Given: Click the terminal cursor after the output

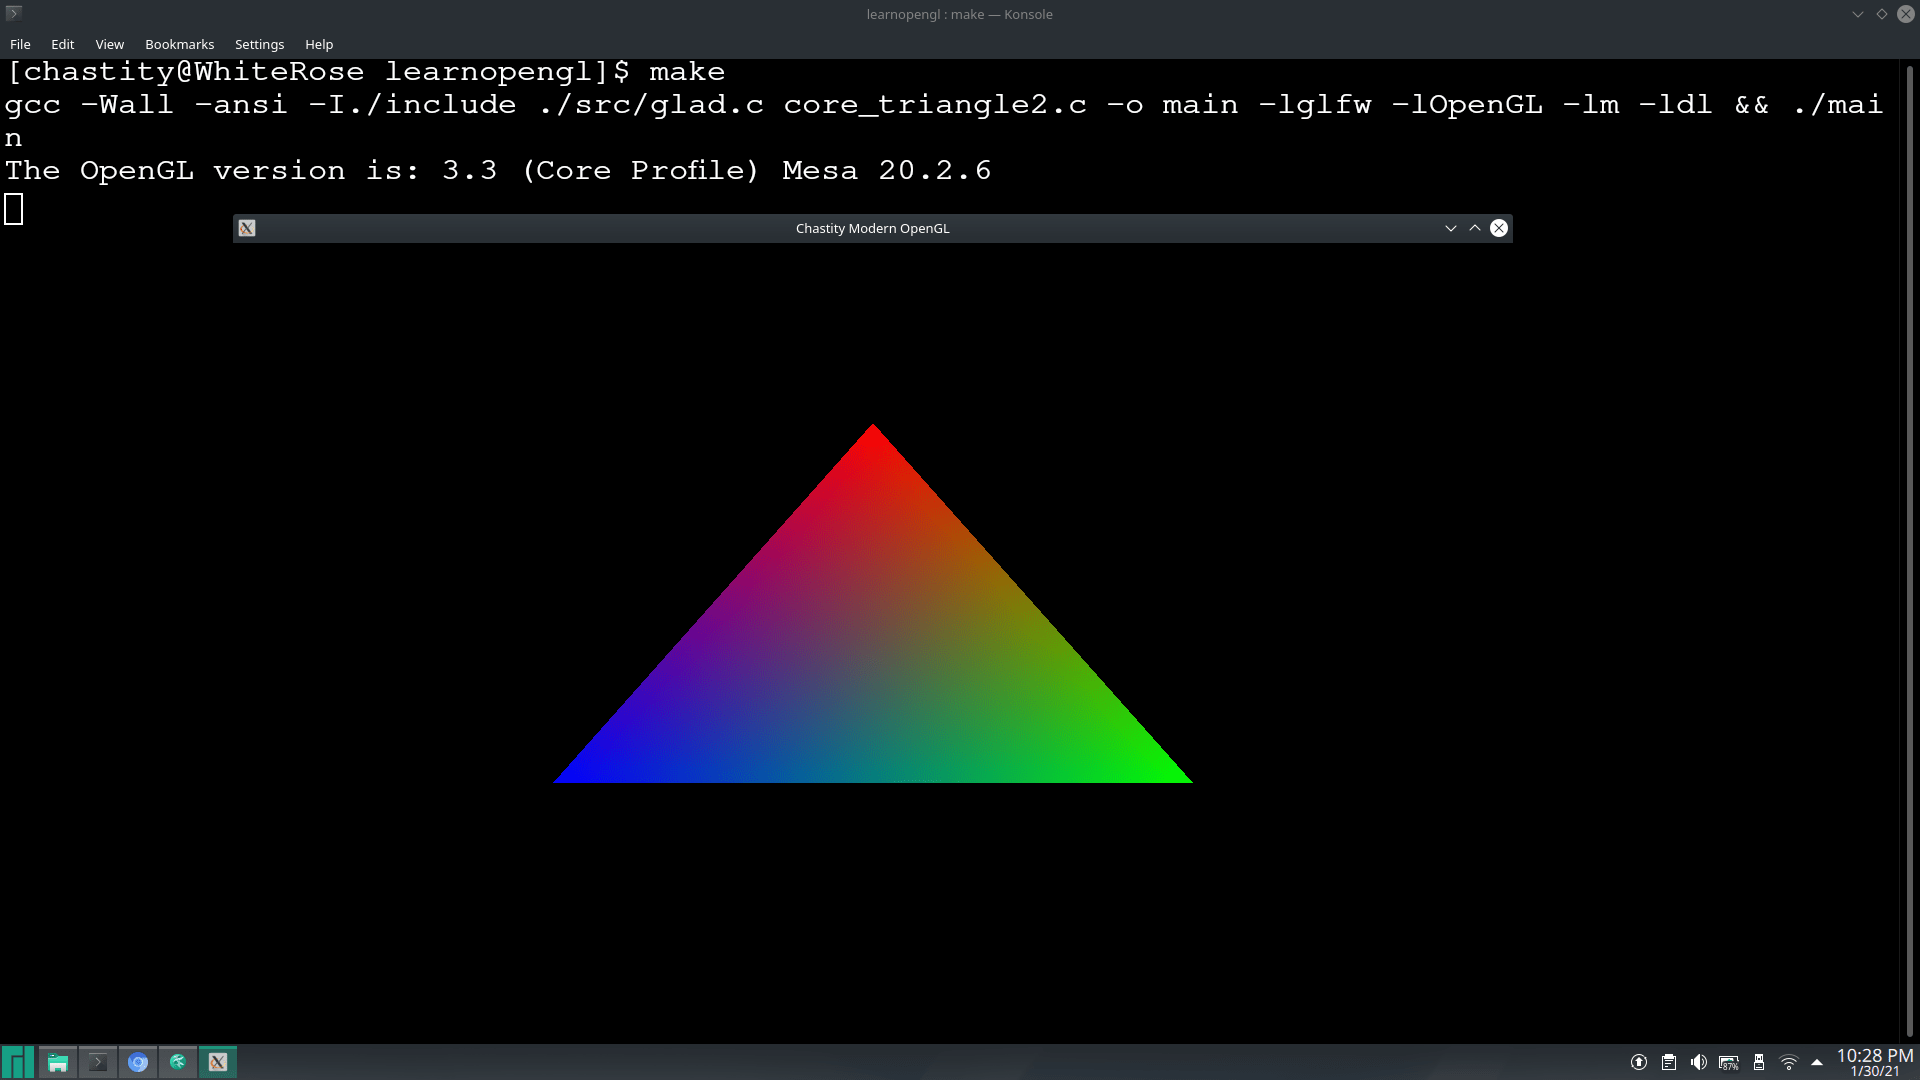Looking at the screenshot, I should 12,208.
